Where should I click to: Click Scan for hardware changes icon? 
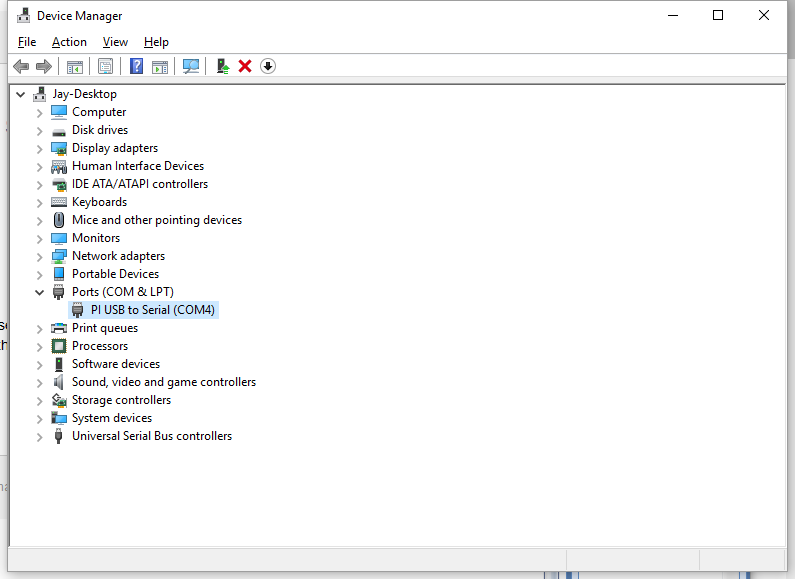click(191, 66)
